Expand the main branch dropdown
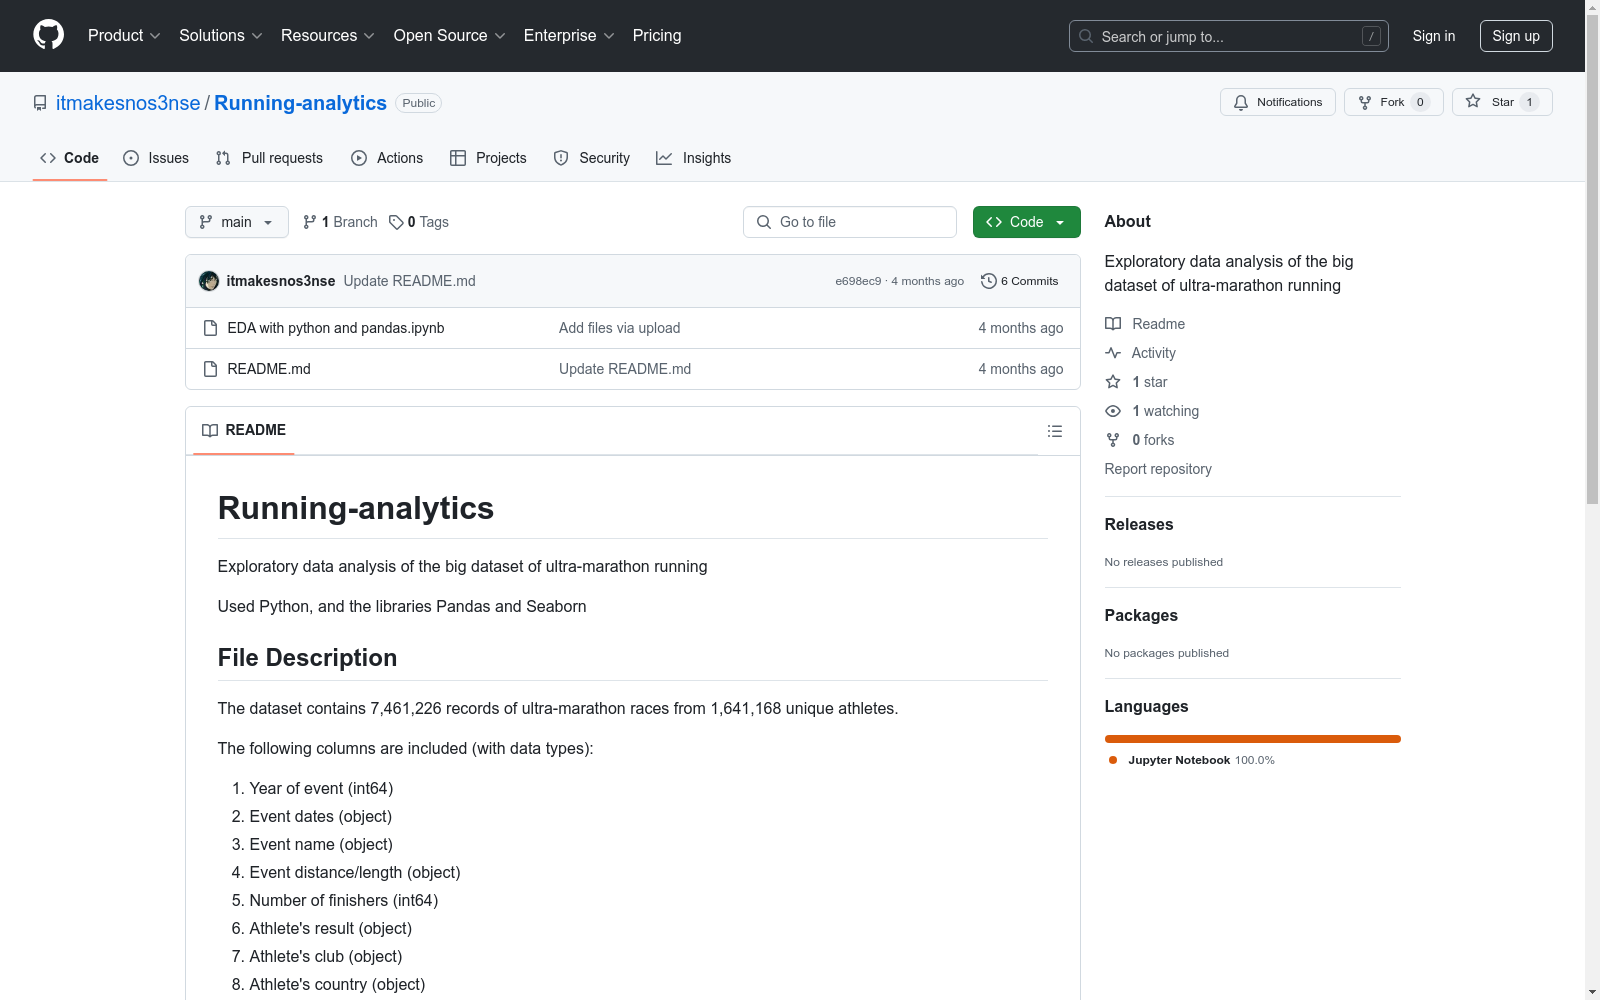1600x1000 pixels. [x=236, y=222]
